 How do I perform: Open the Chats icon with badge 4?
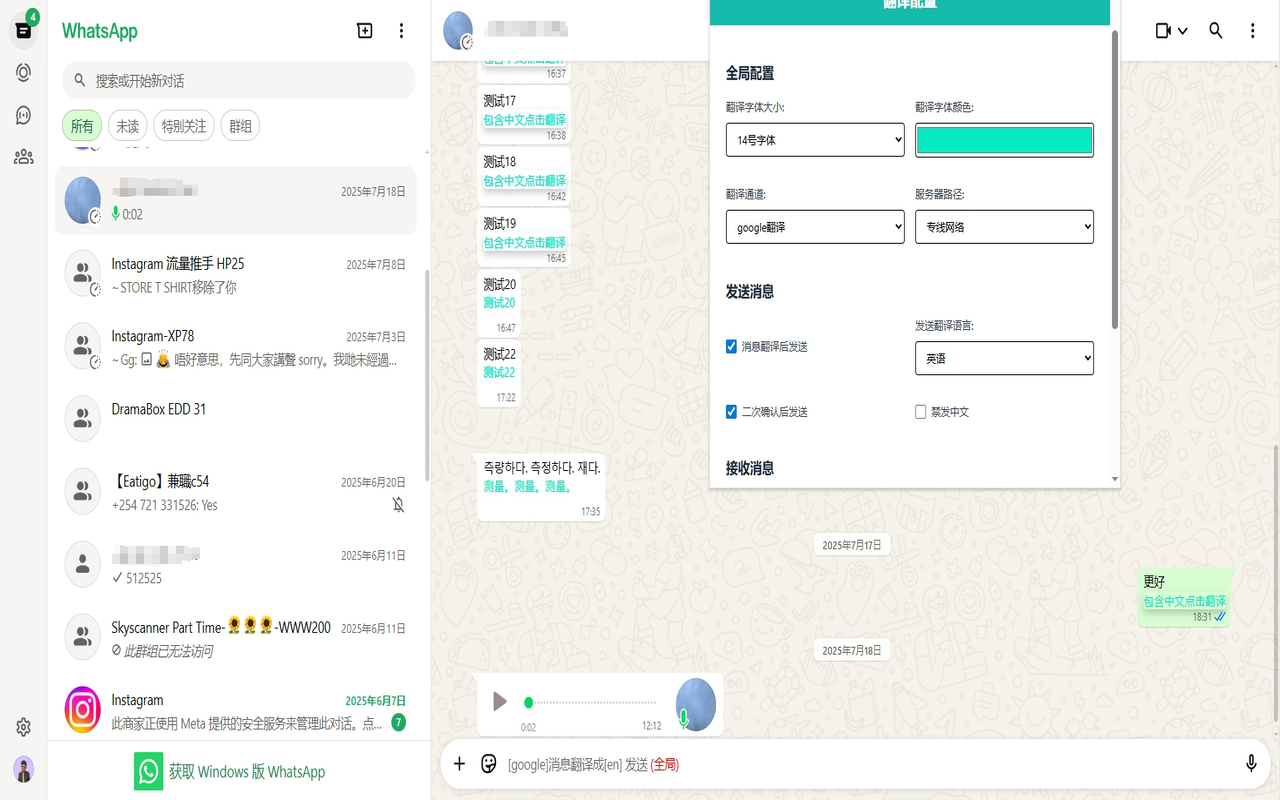click(24, 30)
